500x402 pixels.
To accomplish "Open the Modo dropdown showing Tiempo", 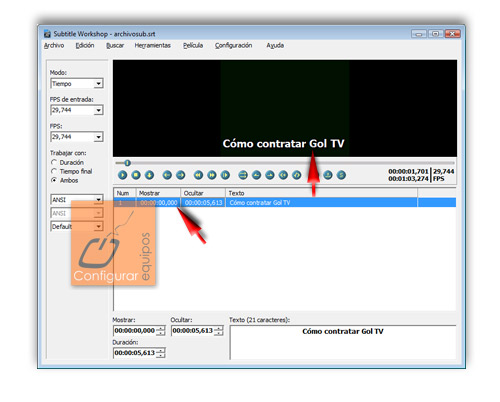I will pyautogui.click(x=77, y=83).
